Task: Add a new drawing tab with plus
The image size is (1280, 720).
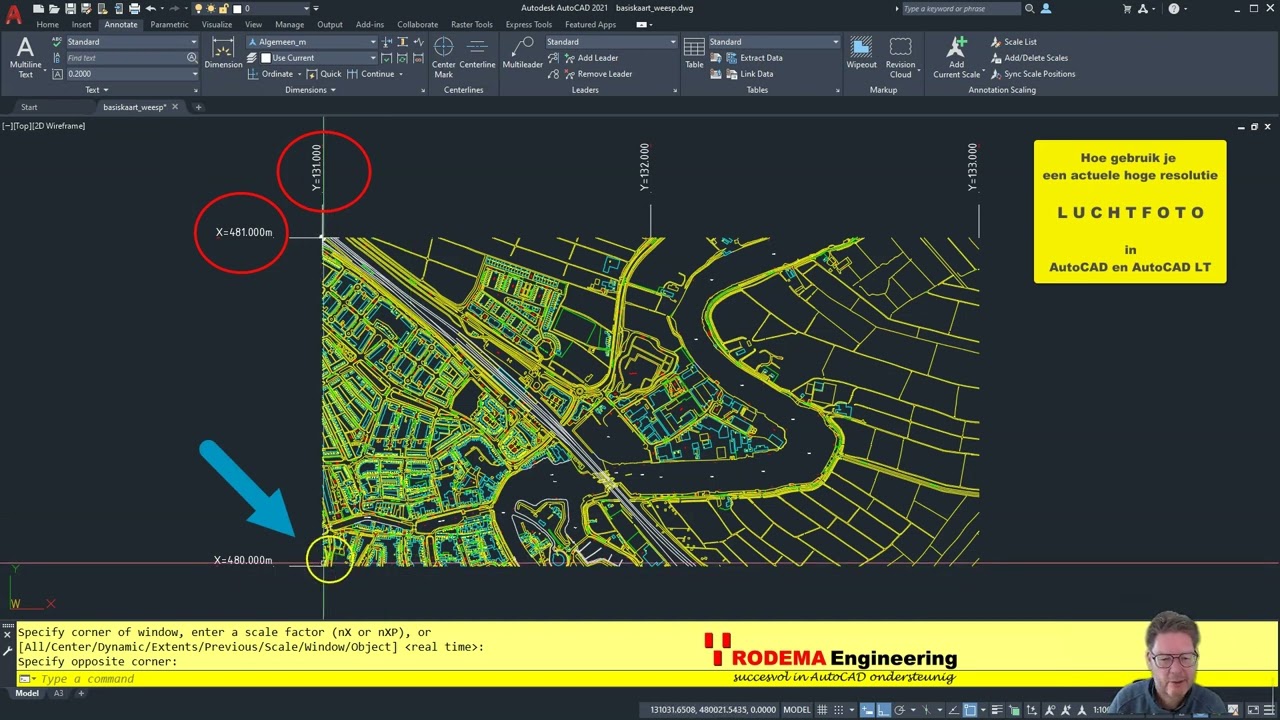Action: tap(198, 107)
